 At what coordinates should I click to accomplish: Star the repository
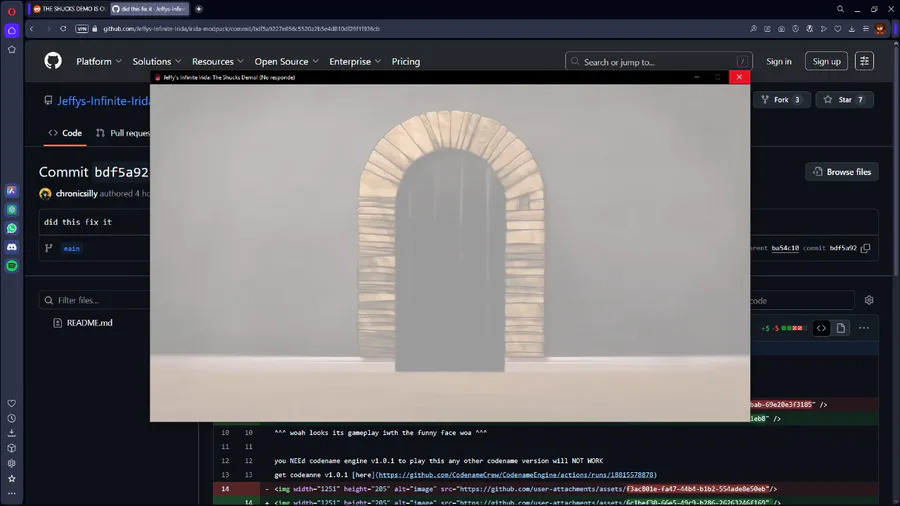tap(844, 100)
